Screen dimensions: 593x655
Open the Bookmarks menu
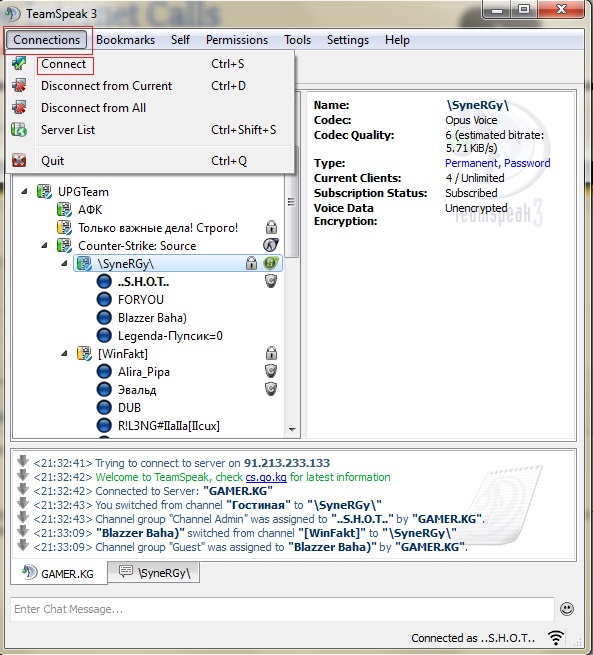point(125,40)
